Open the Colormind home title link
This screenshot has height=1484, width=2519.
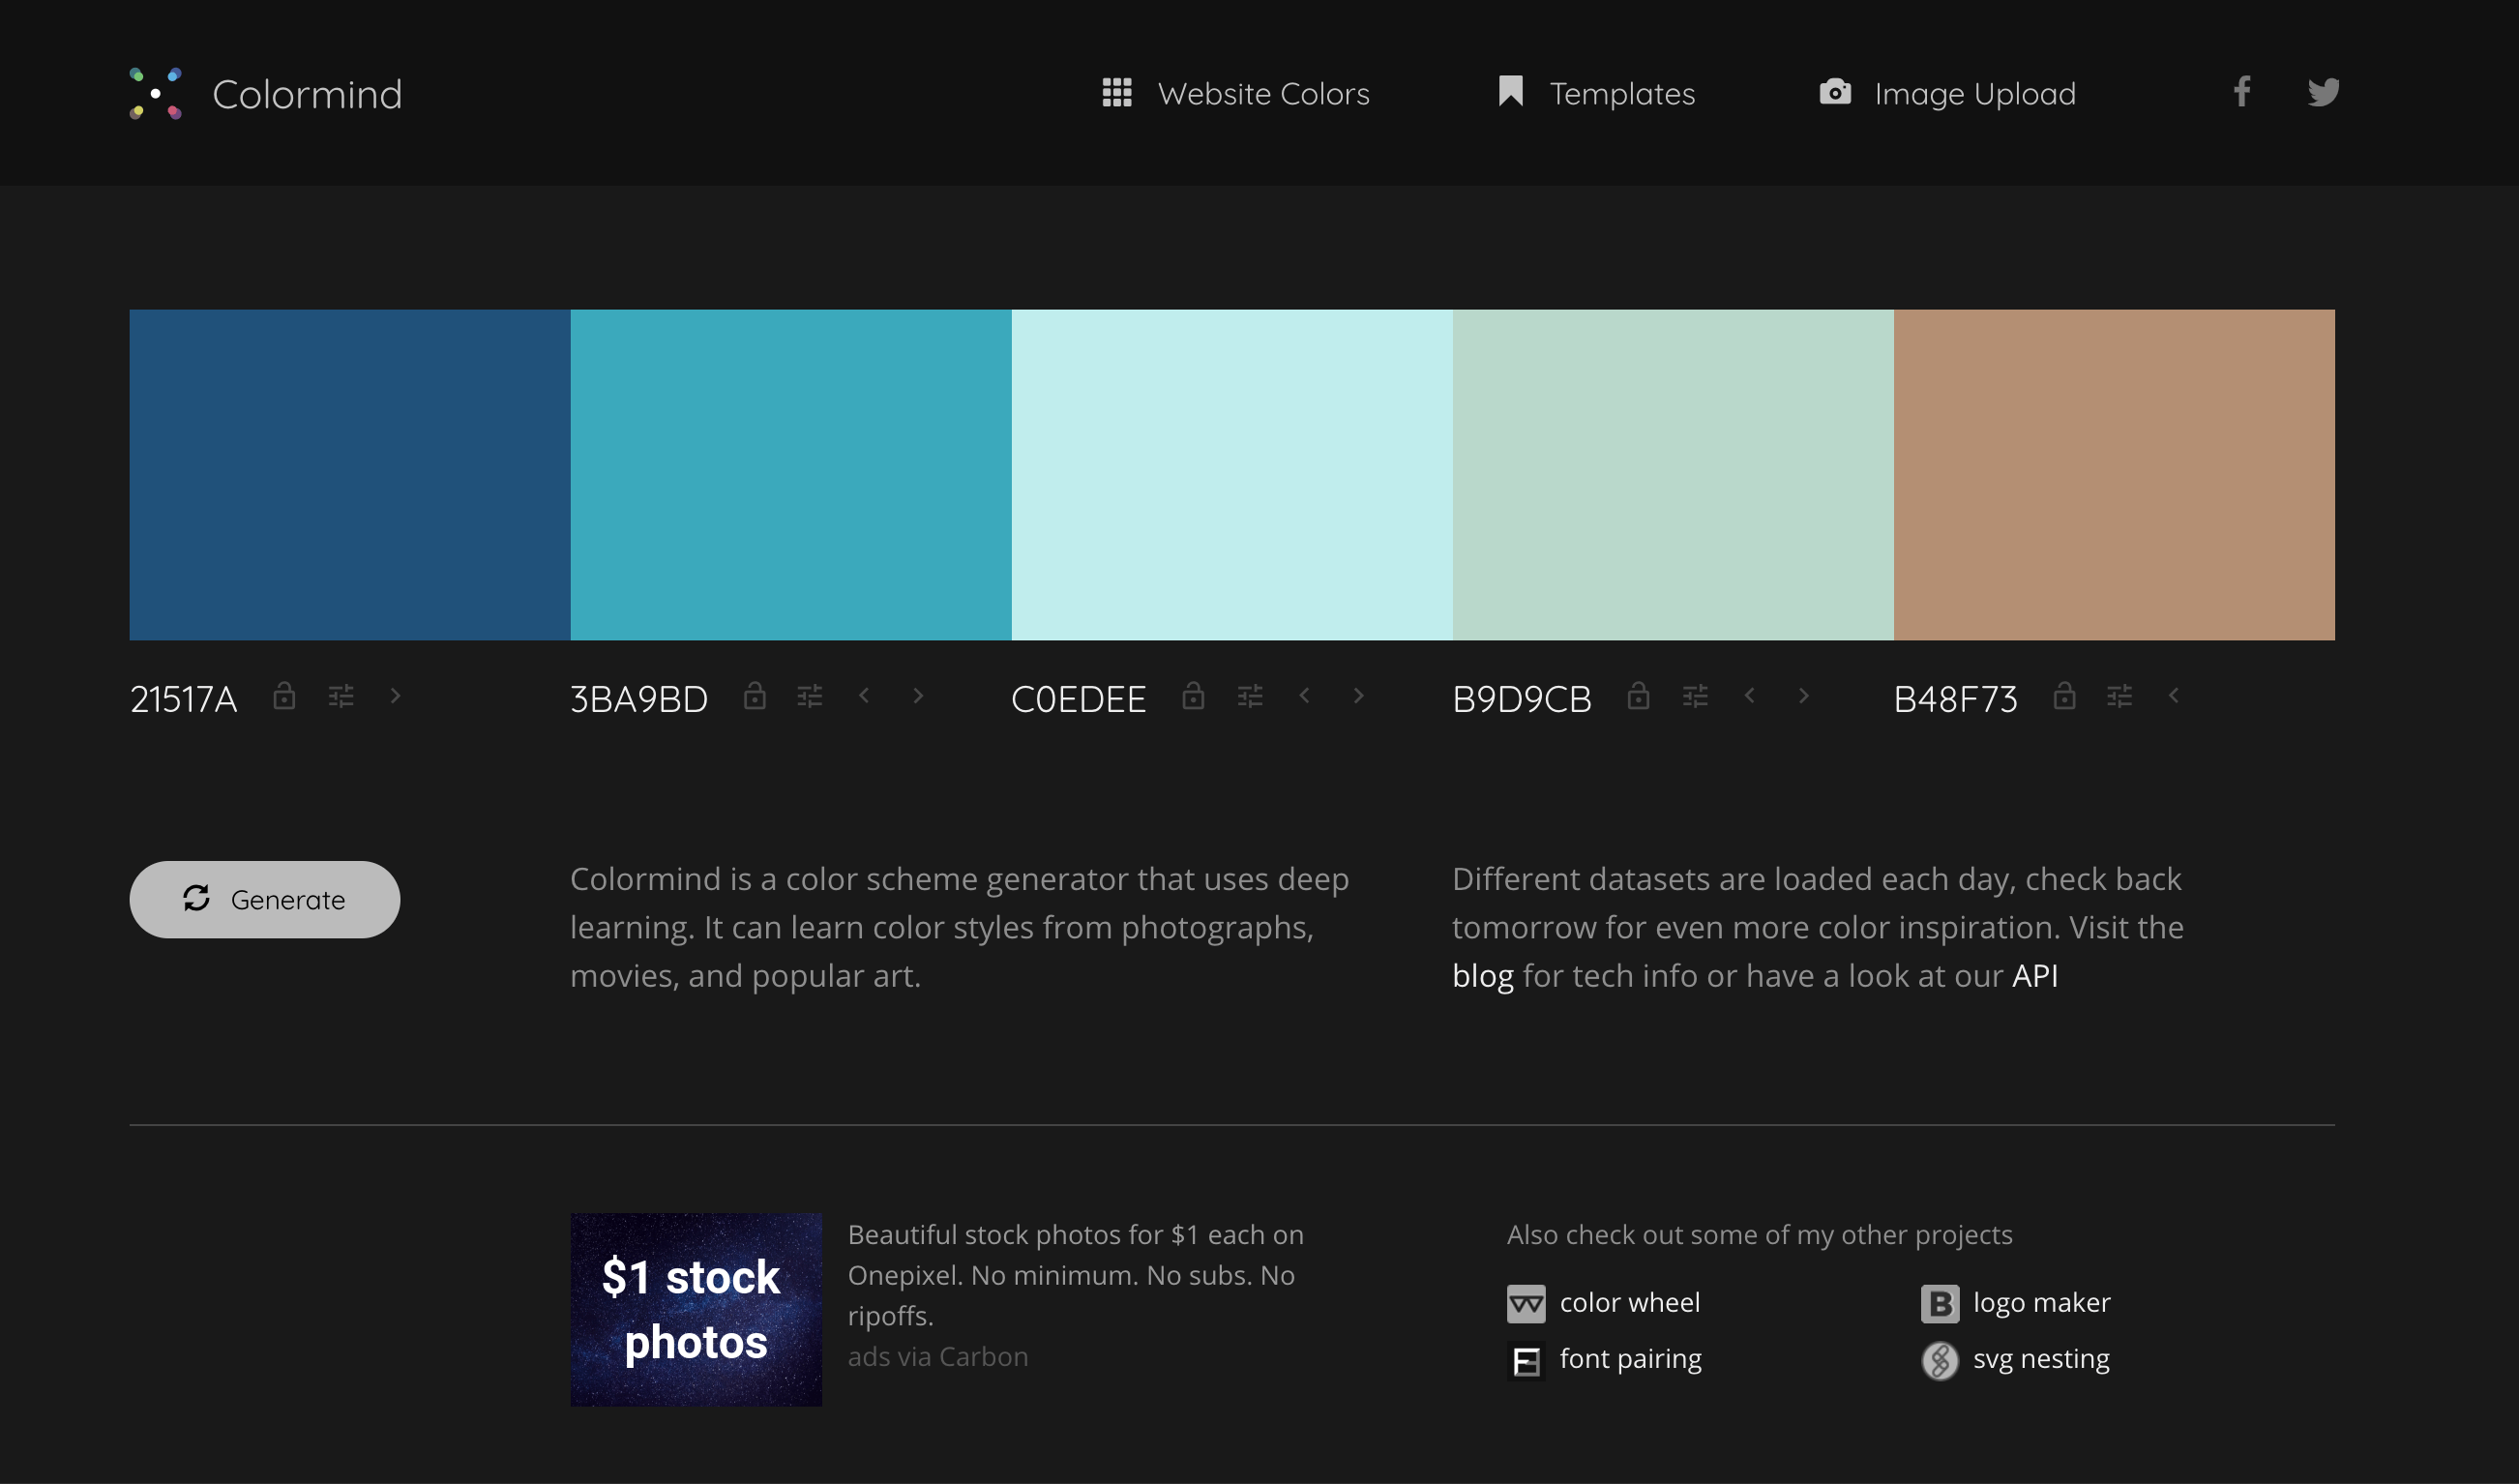(x=307, y=94)
